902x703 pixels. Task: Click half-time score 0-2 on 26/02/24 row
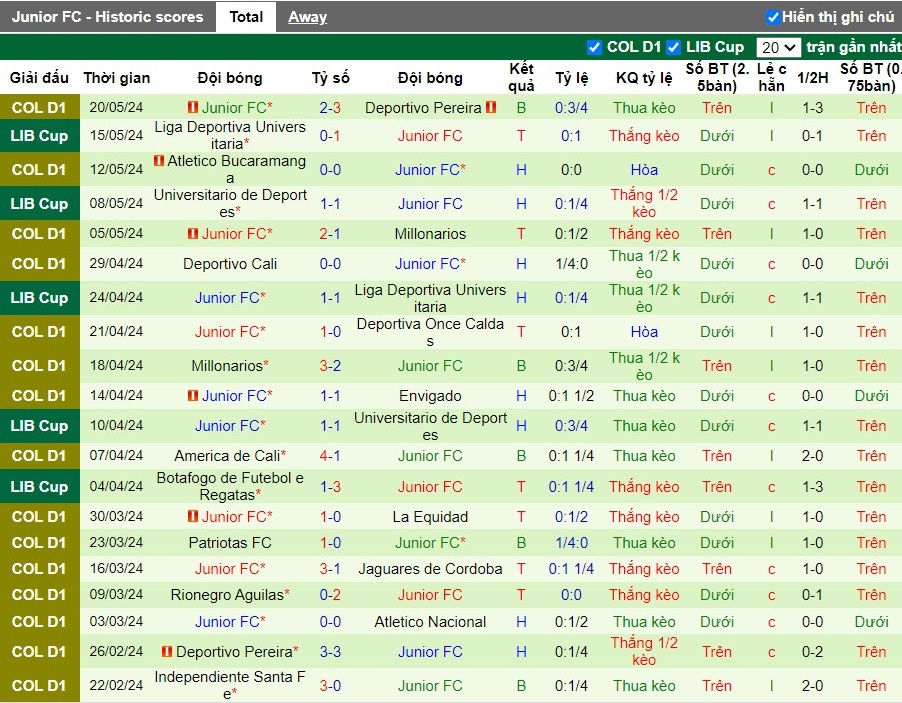[812, 652]
